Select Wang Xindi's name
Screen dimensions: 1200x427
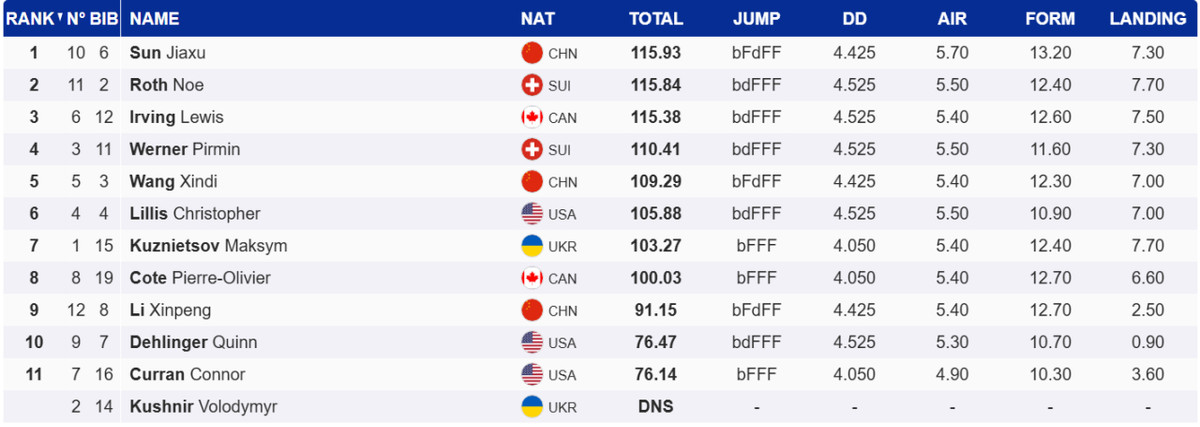tap(173, 181)
